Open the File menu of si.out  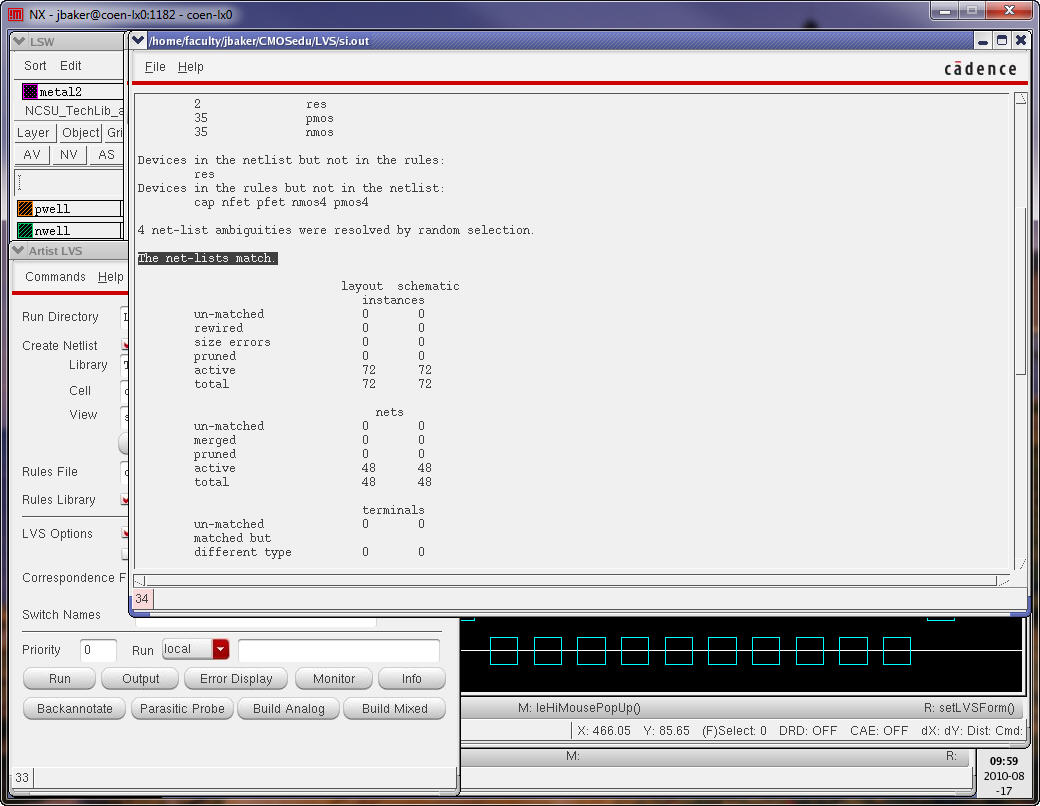[155, 67]
